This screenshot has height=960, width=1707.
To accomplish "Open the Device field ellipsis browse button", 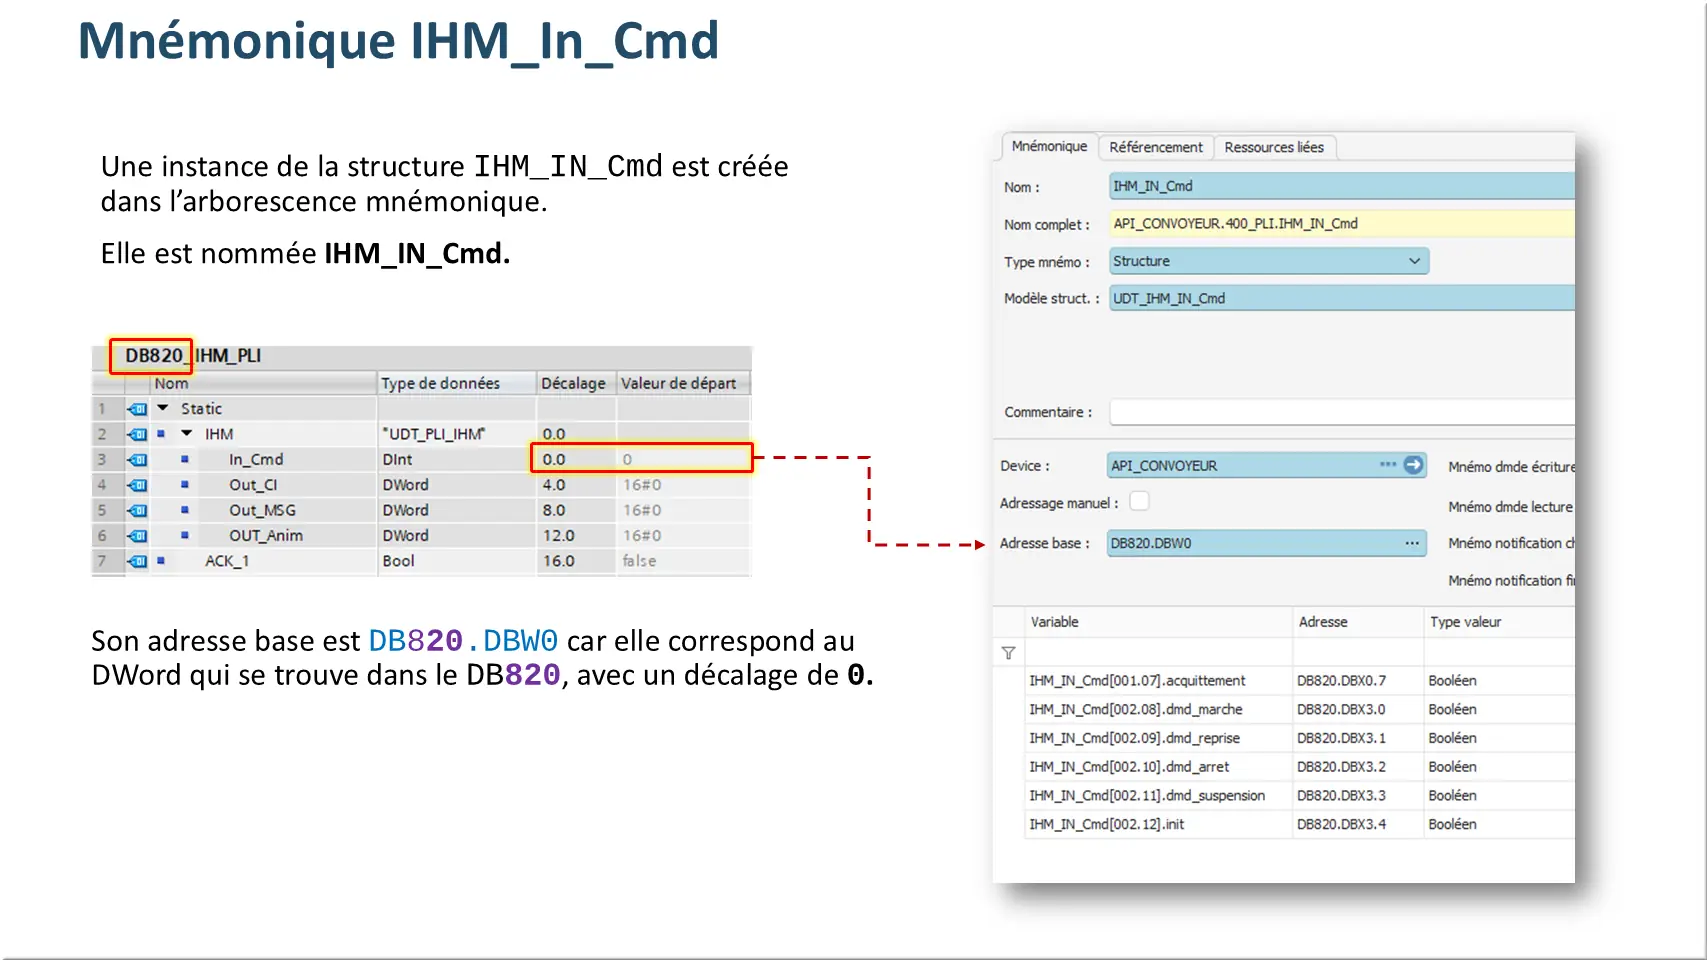I will coord(1387,465).
